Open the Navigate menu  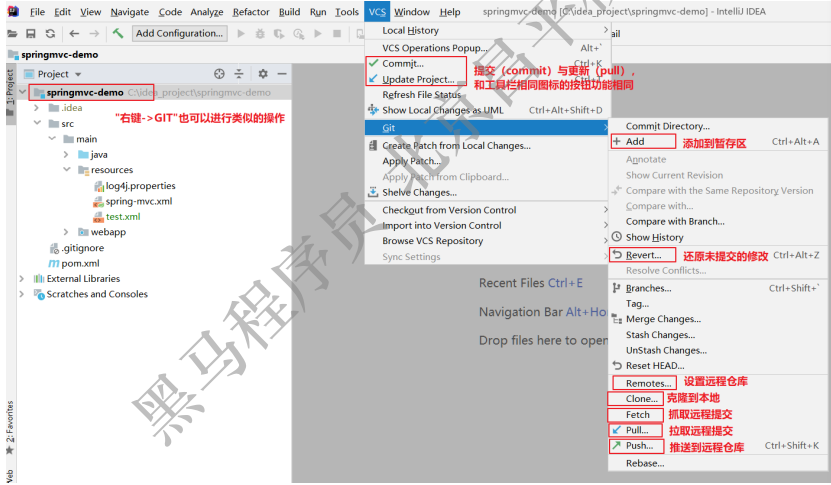129,12
